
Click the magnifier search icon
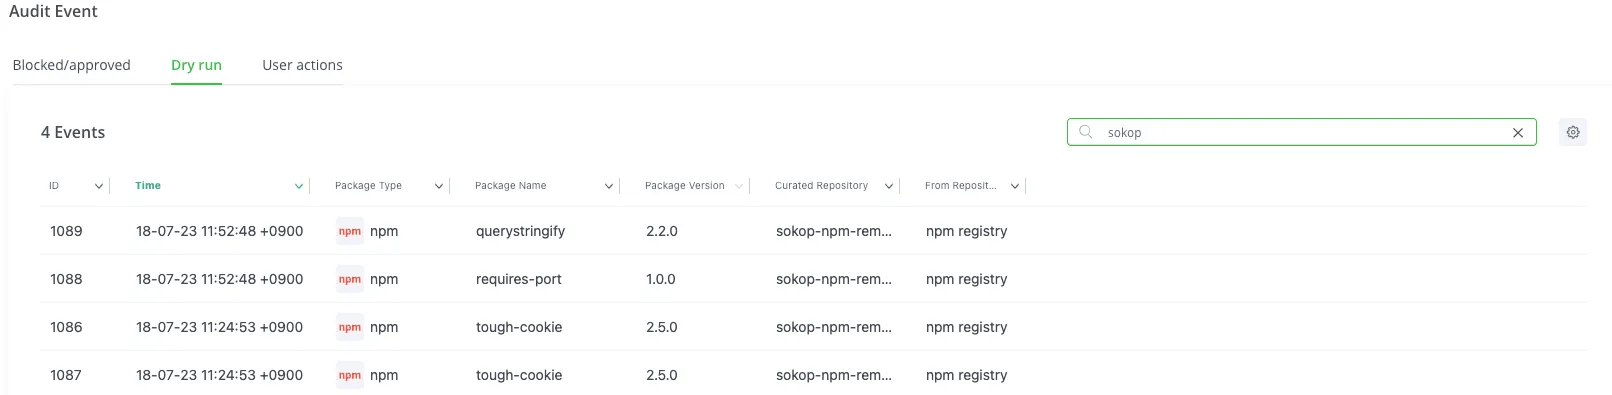[x=1085, y=132]
